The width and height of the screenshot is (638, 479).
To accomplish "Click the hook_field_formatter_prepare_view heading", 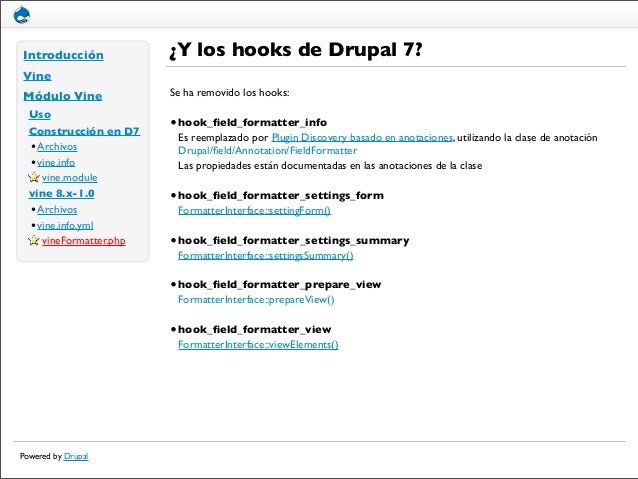I will (x=280, y=284).
